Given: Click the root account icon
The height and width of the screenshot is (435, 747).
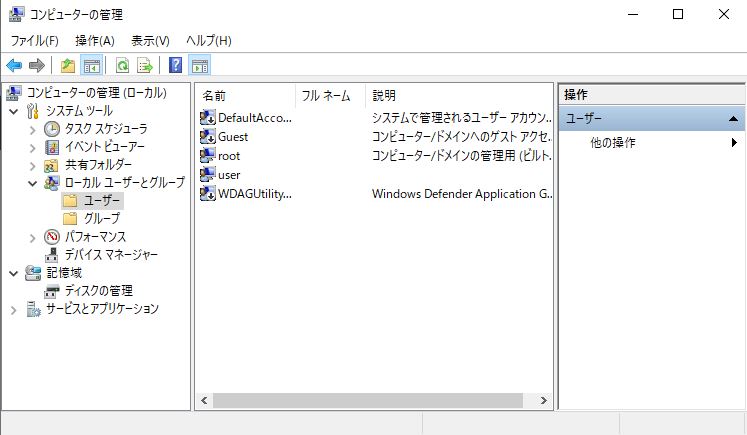Looking at the screenshot, I should [208, 155].
